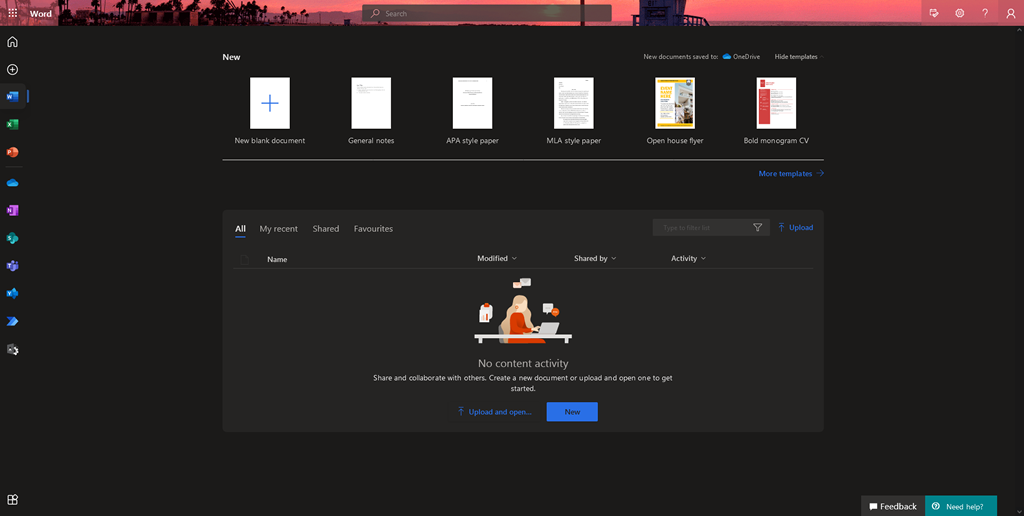Open the app launcher waffle menu
1024x516 pixels.
click(13, 14)
